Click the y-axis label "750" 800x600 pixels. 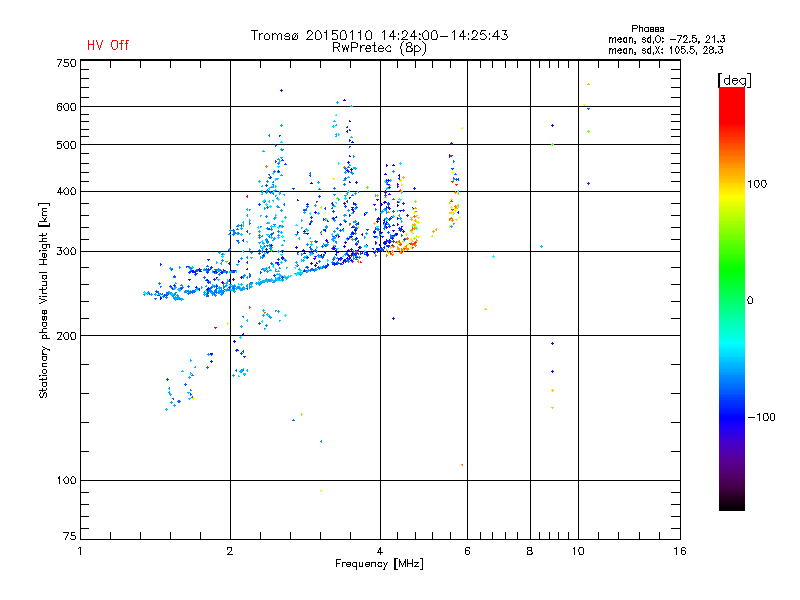coord(66,63)
